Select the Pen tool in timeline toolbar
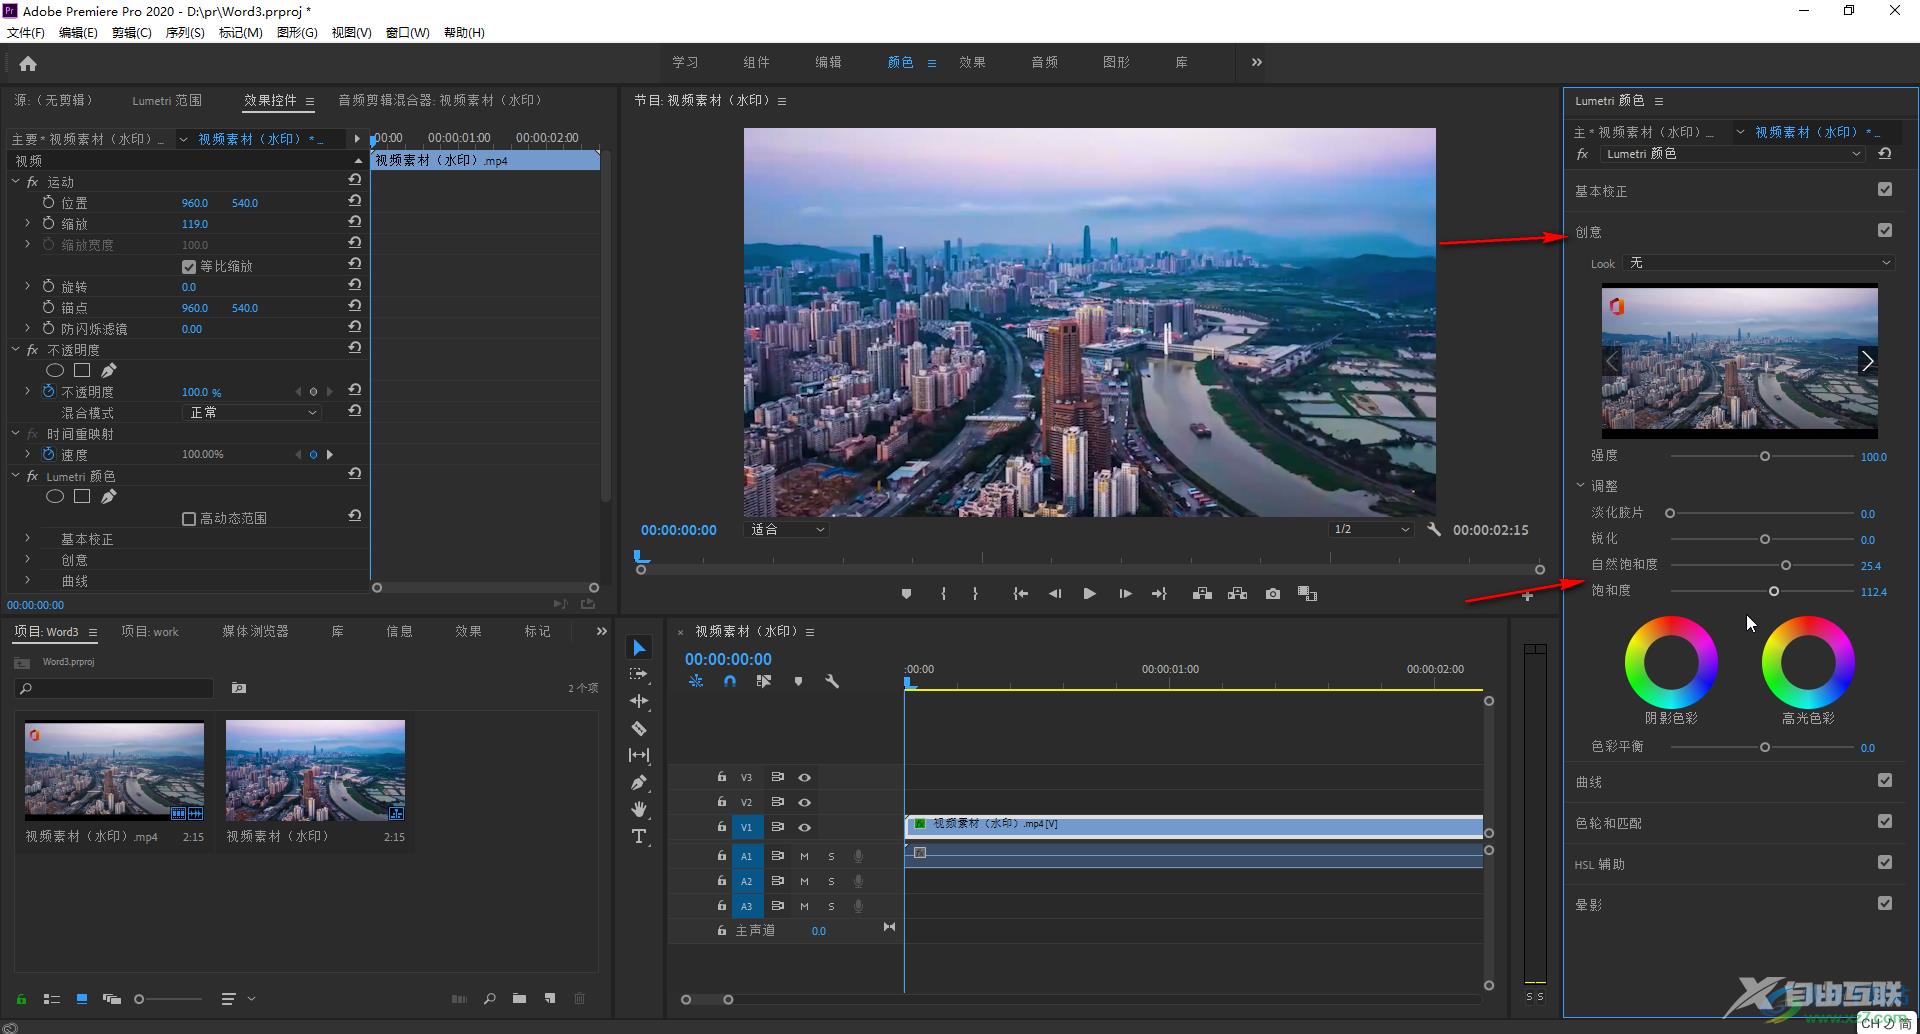 [x=639, y=782]
